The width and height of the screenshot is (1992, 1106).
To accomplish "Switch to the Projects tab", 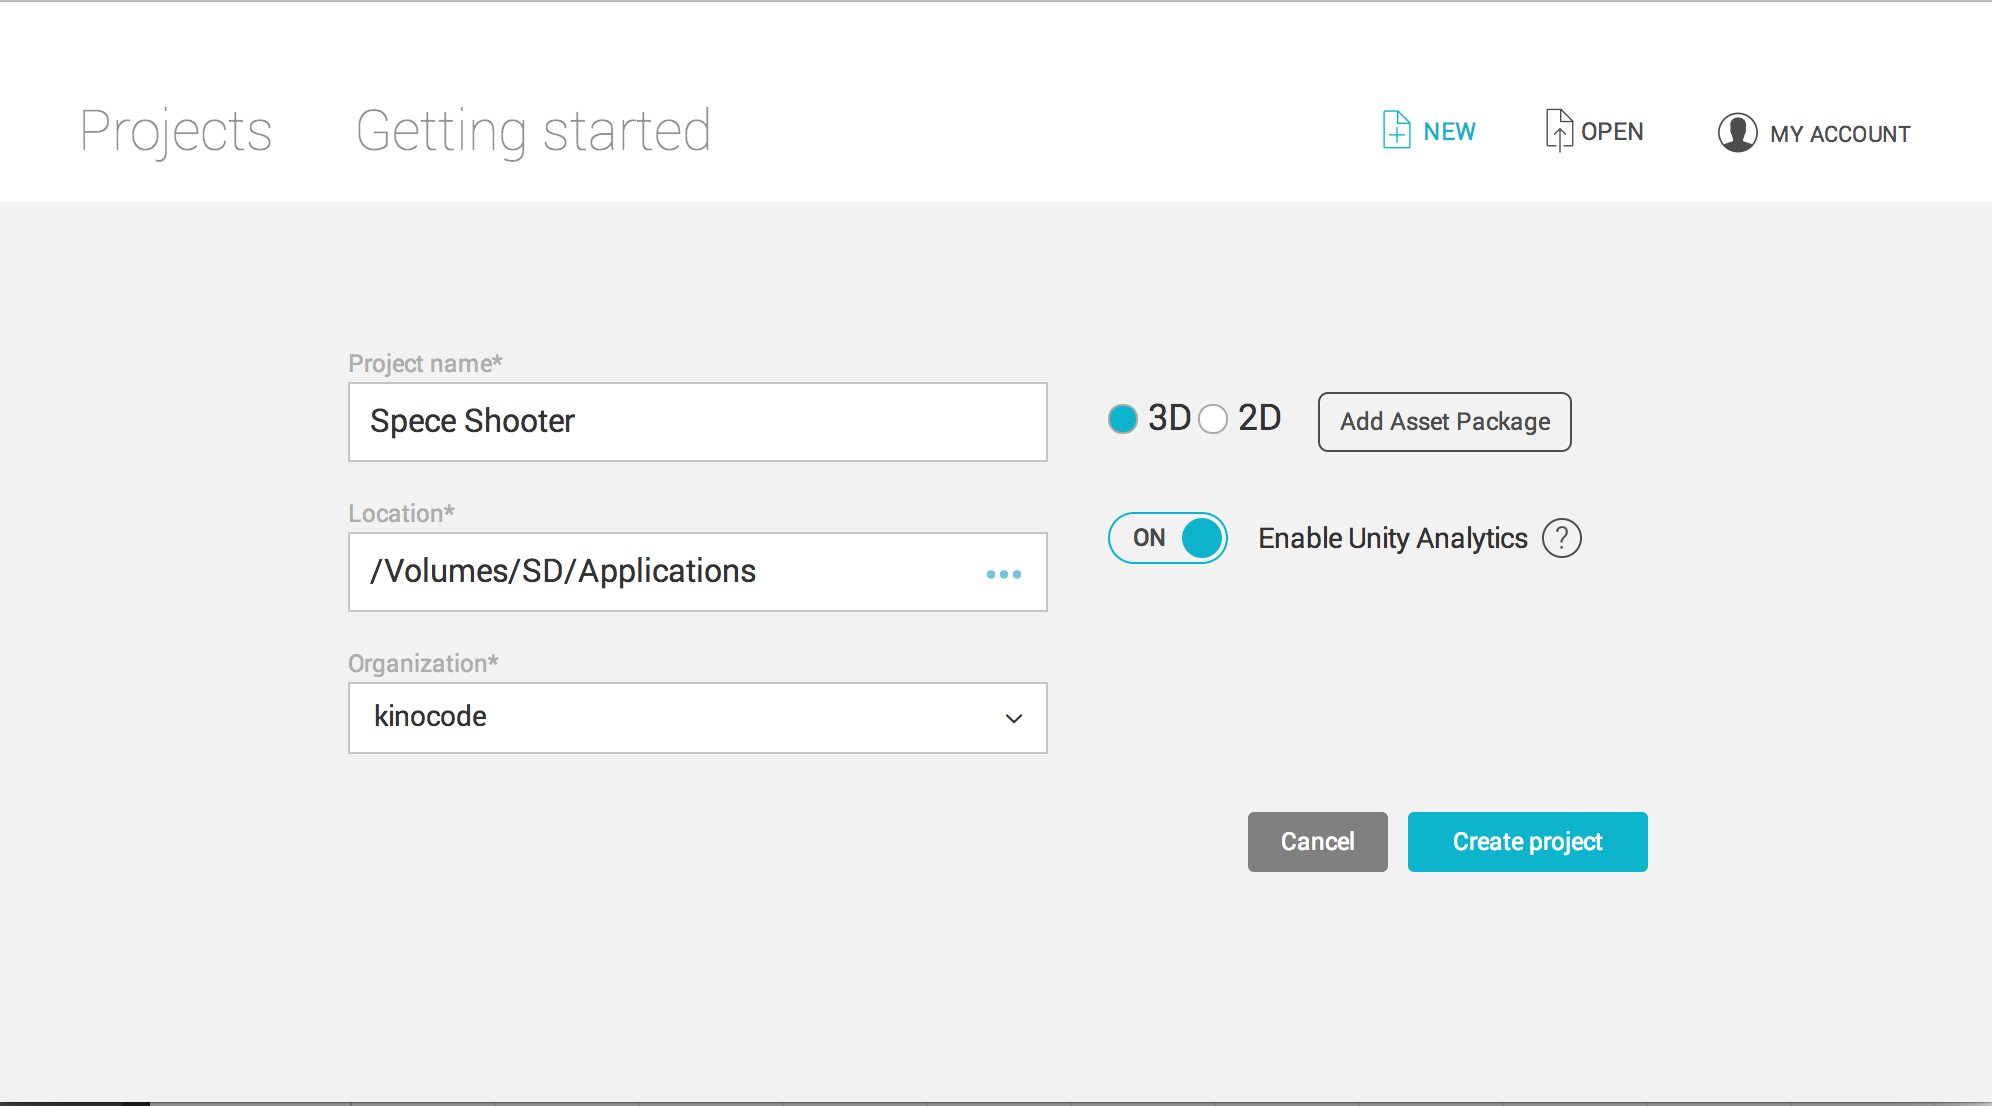I will pyautogui.click(x=176, y=131).
